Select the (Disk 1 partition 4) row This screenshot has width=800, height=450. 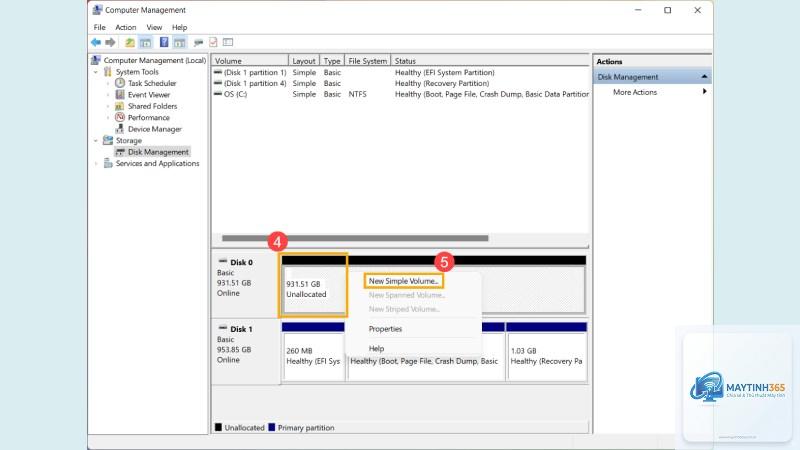coord(401,83)
